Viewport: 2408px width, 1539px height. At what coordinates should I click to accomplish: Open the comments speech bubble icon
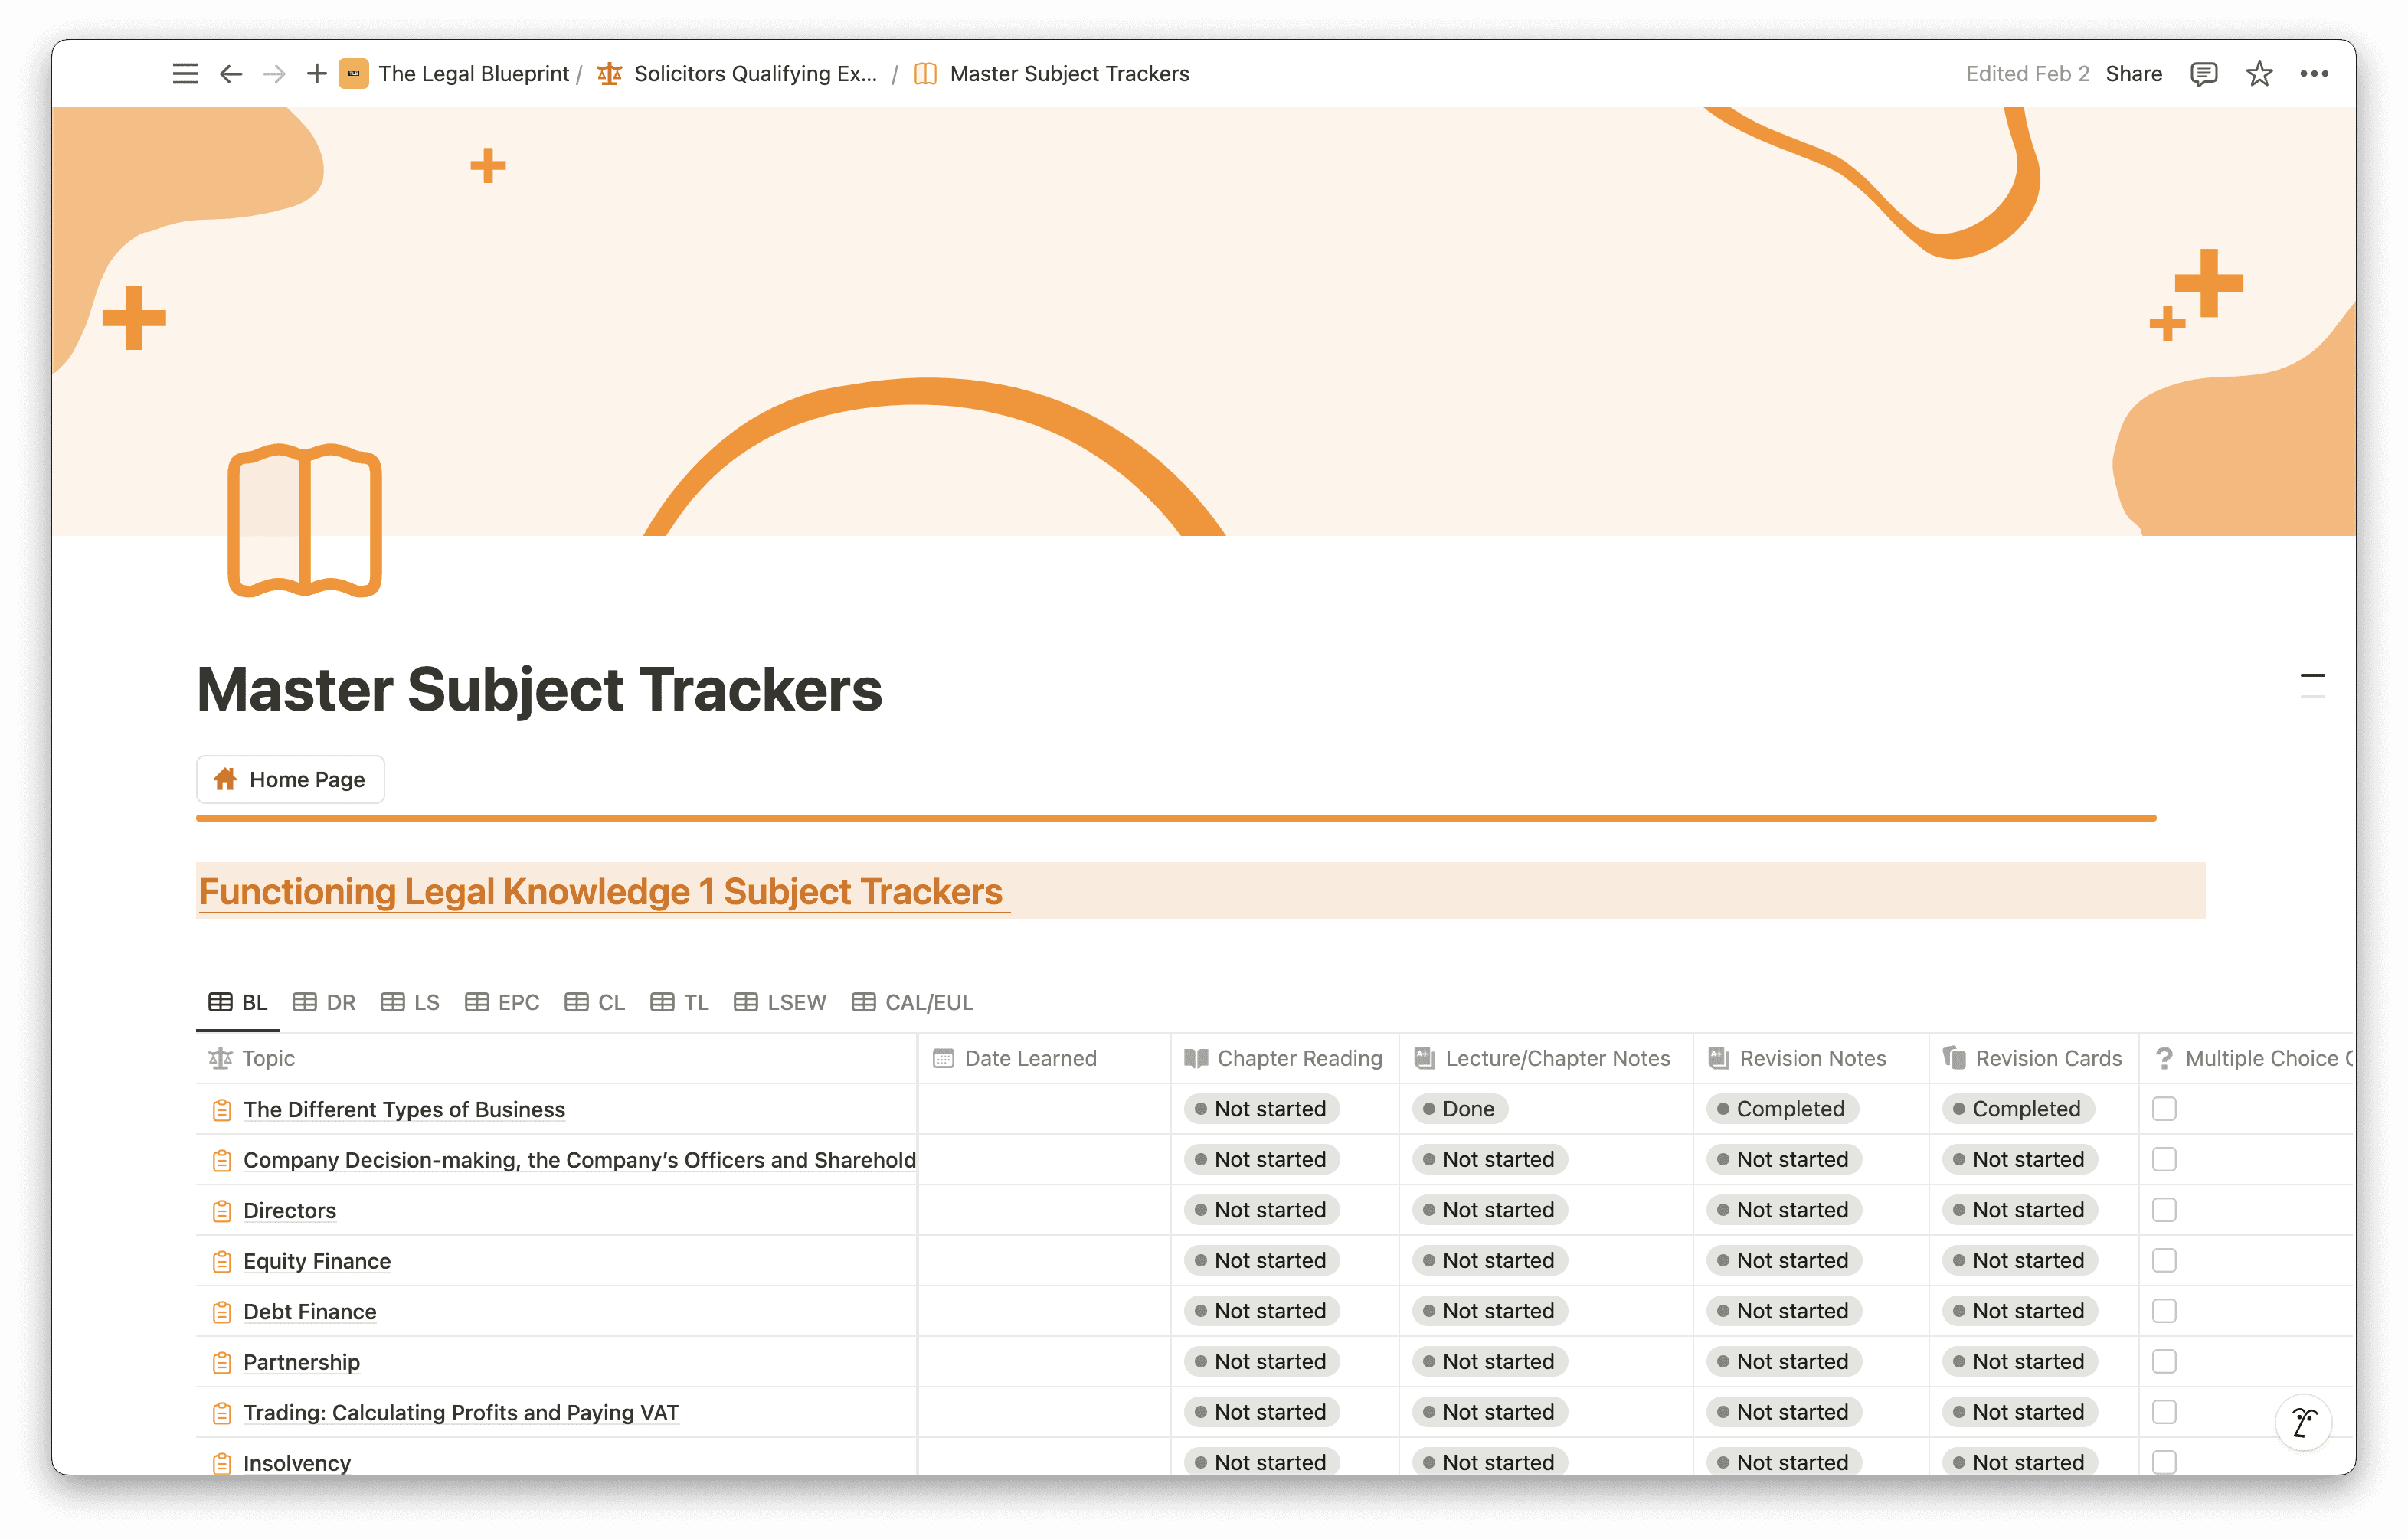[x=2203, y=74]
